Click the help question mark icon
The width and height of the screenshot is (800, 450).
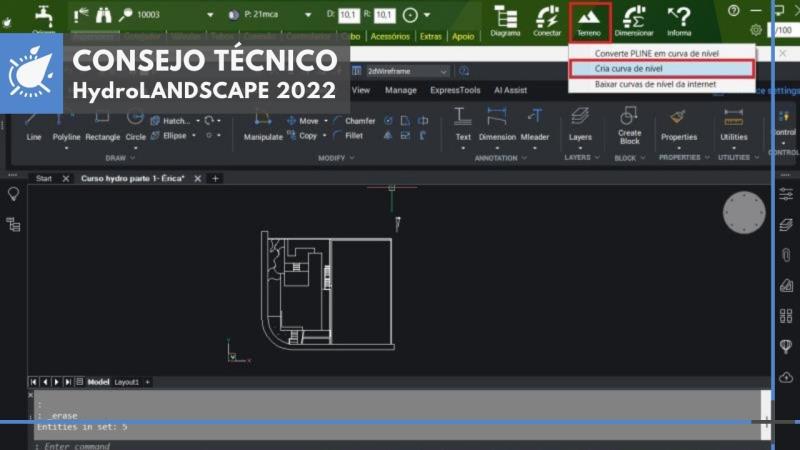[734, 11]
